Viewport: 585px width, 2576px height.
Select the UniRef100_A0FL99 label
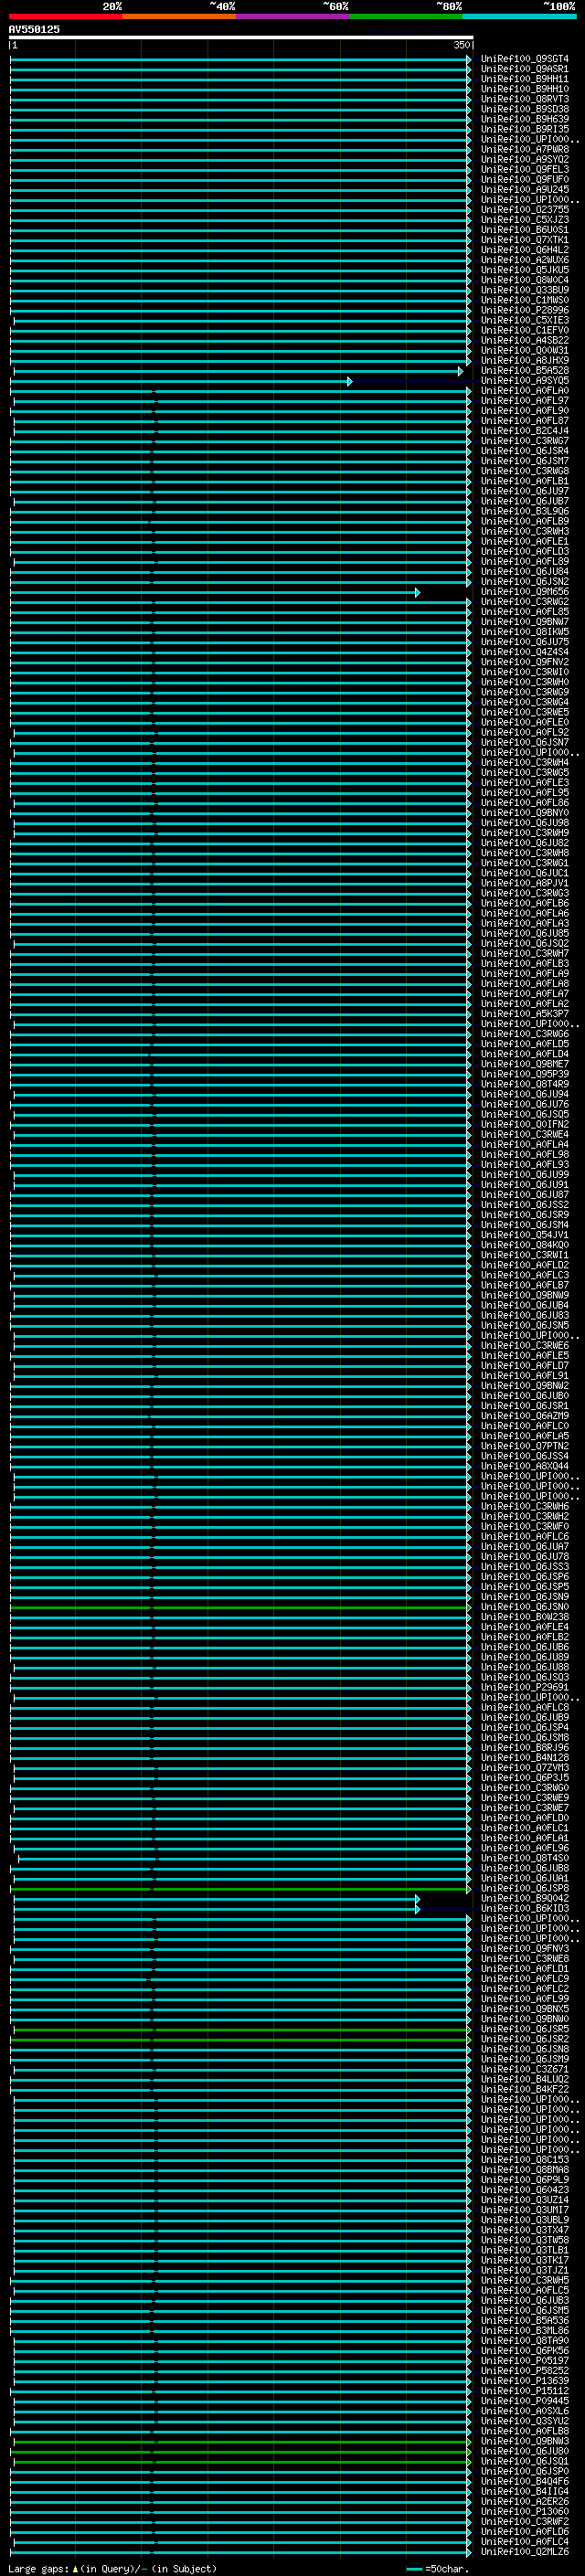pyautogui.click(x=524, y=1998)
